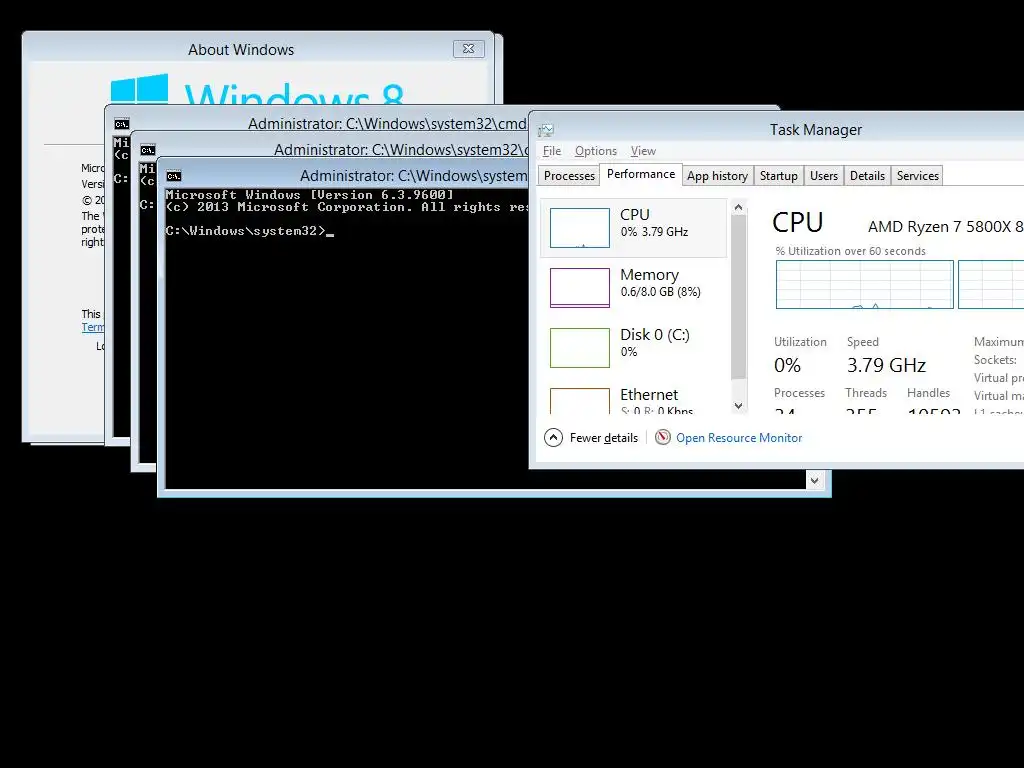Viewport: 1024px width, 768px height.
Task: Close the About Windows dialog
Action: click(468, 49)
